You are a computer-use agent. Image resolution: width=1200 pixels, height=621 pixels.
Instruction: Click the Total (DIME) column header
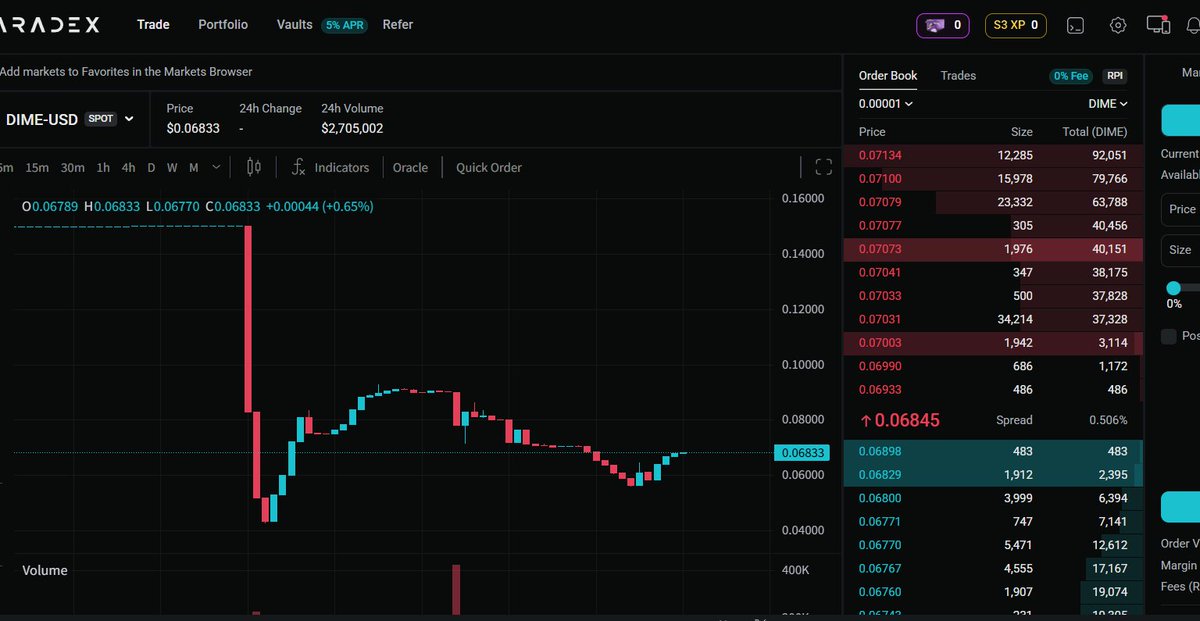(x=1095, y=132)
